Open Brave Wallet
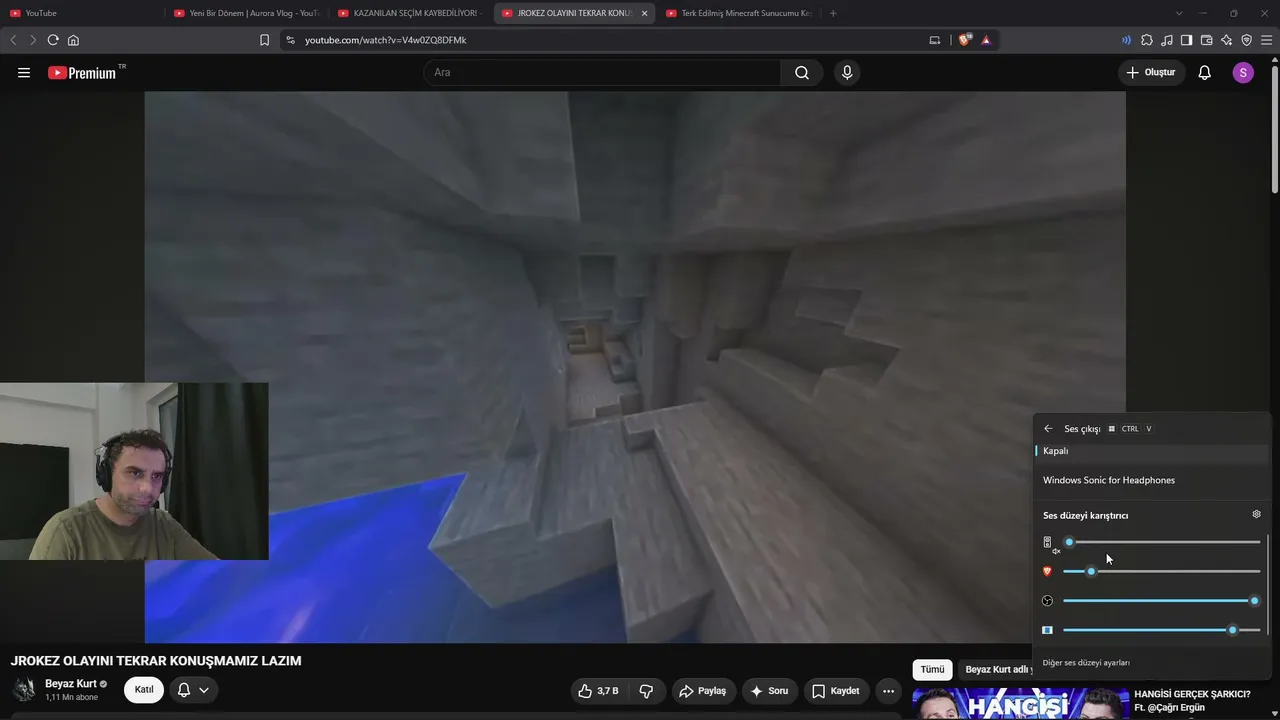Image resolution: width=1280 pixels, height=720 pixels. [1206, 40]
